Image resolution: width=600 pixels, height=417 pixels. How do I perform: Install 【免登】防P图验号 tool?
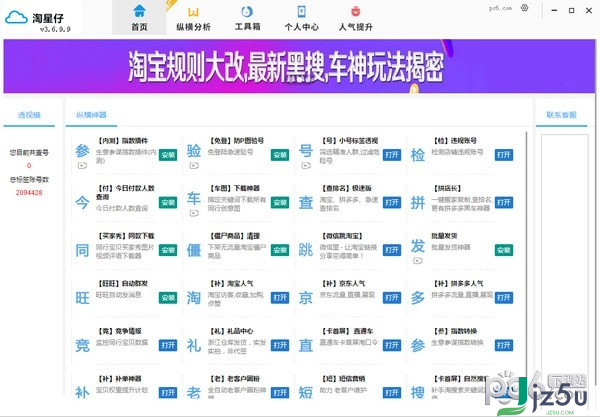click(x=280, y=155)
